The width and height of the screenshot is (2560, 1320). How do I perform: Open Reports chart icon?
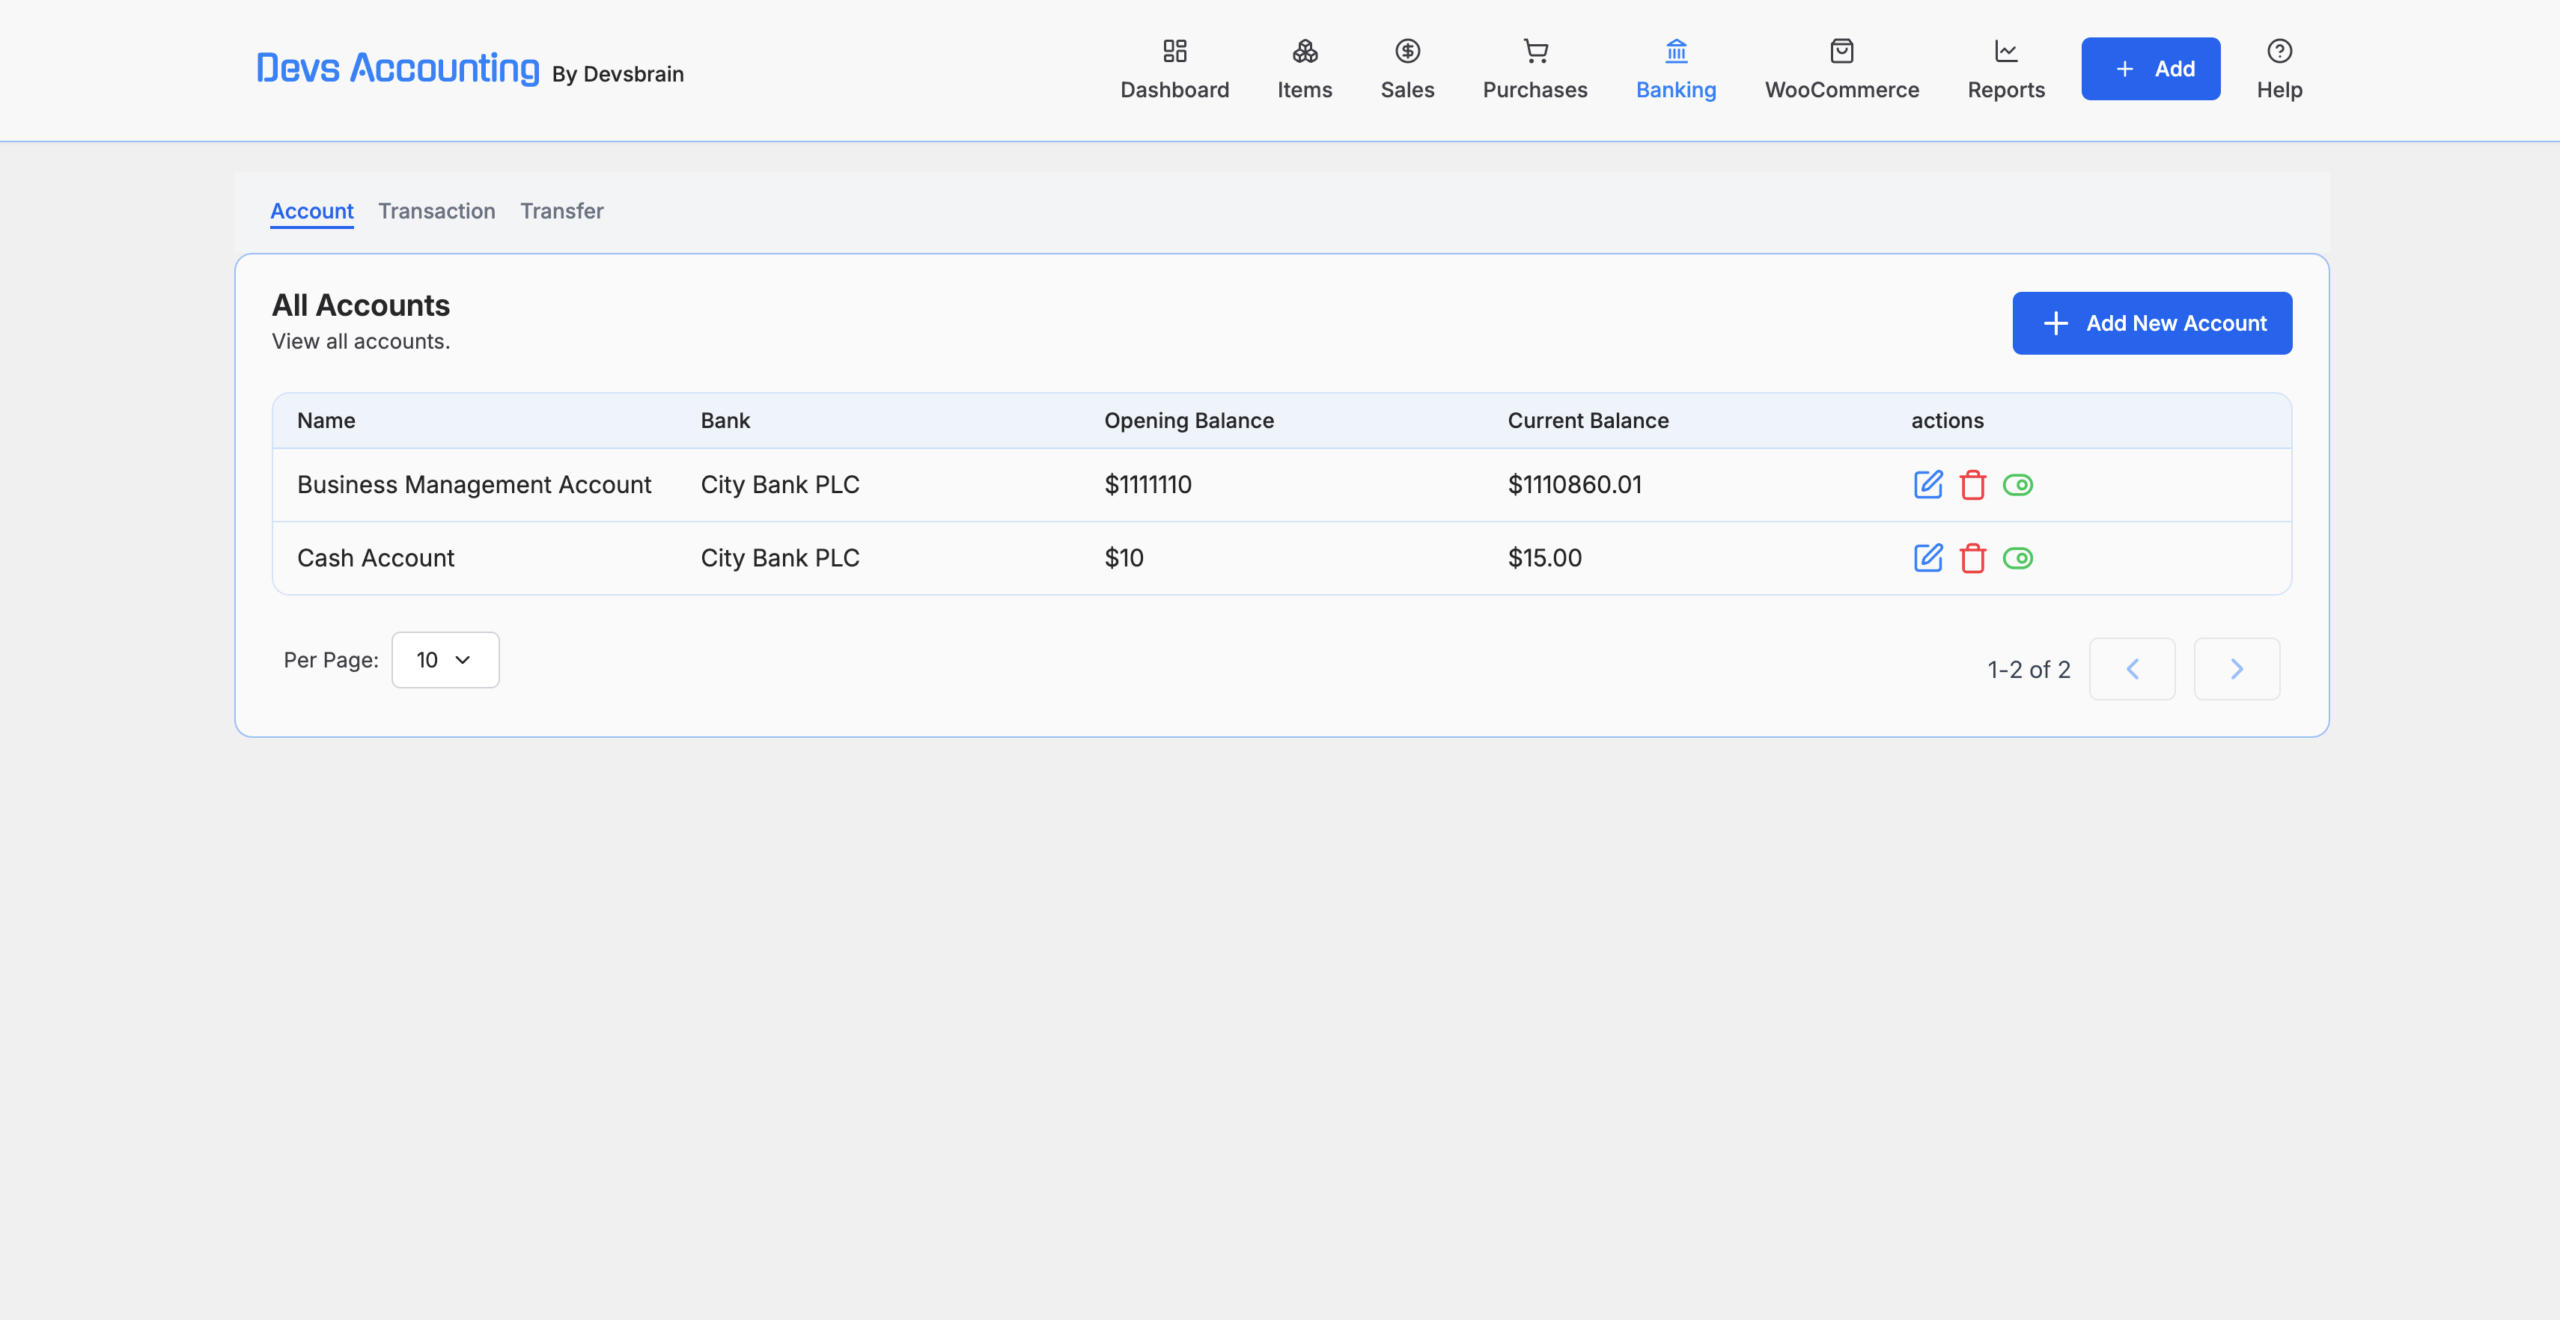coord(2006,51)
